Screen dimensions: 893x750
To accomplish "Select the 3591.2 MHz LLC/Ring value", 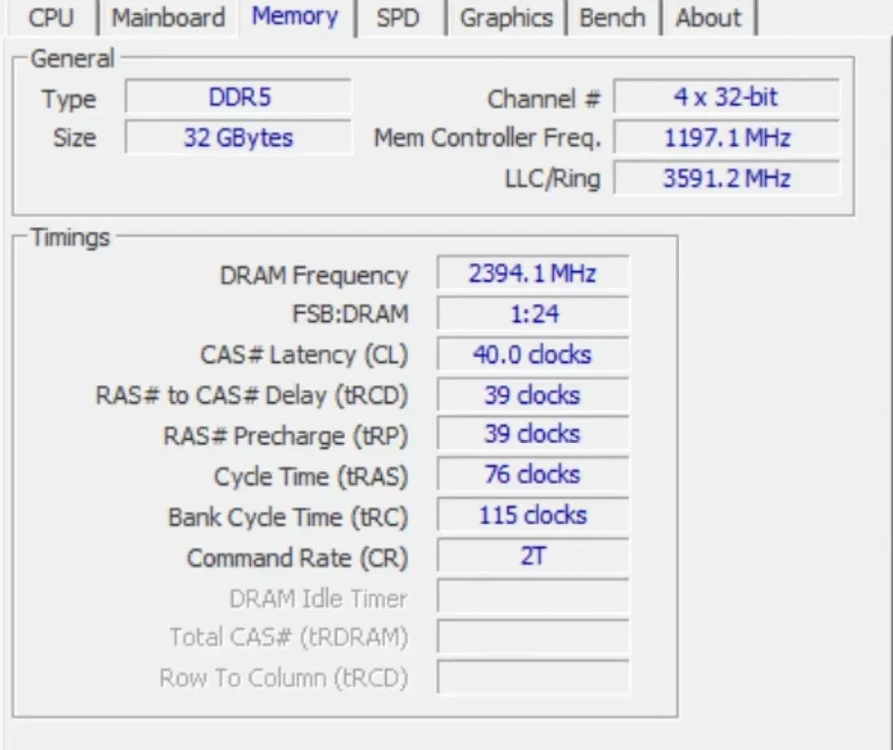I will [726, 178].
